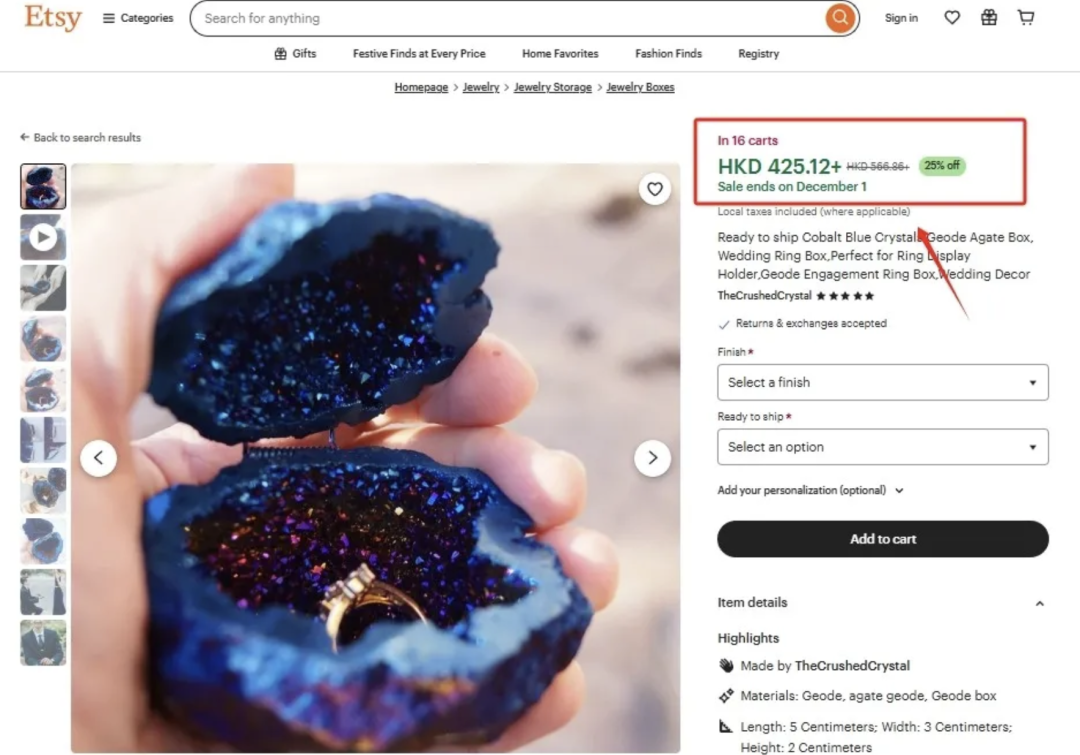The image size is (1080, 755).
Task: Show previous product image with left arrow
Action: point(98,457)
